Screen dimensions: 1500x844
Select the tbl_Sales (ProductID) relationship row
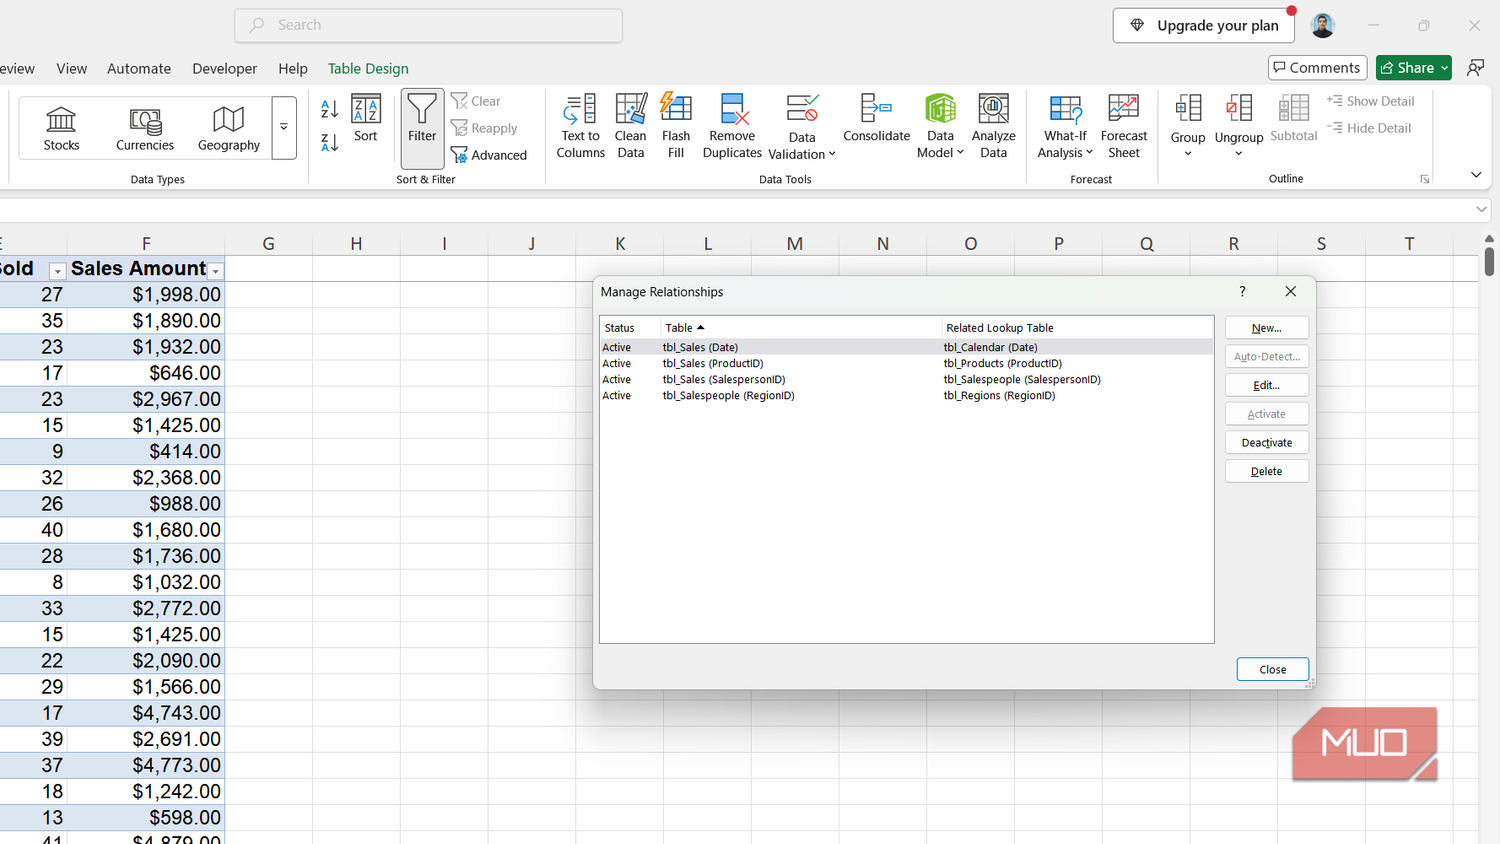(x=906, y=363)
